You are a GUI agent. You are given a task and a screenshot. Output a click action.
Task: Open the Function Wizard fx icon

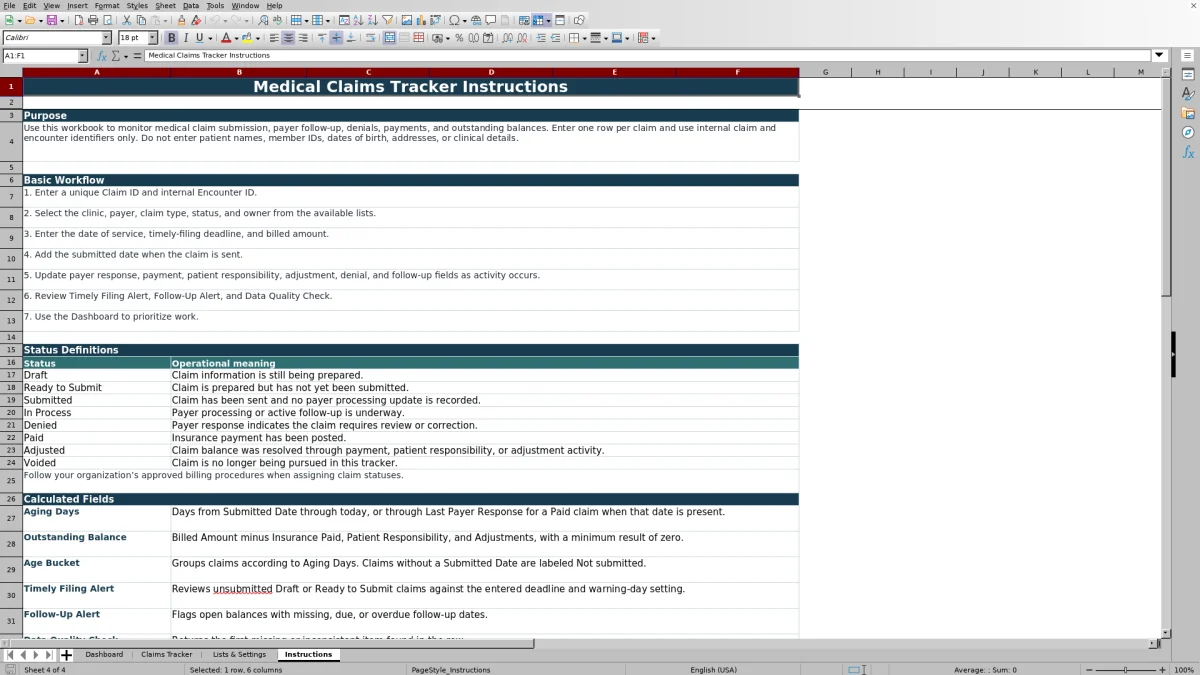click(102, 56)
